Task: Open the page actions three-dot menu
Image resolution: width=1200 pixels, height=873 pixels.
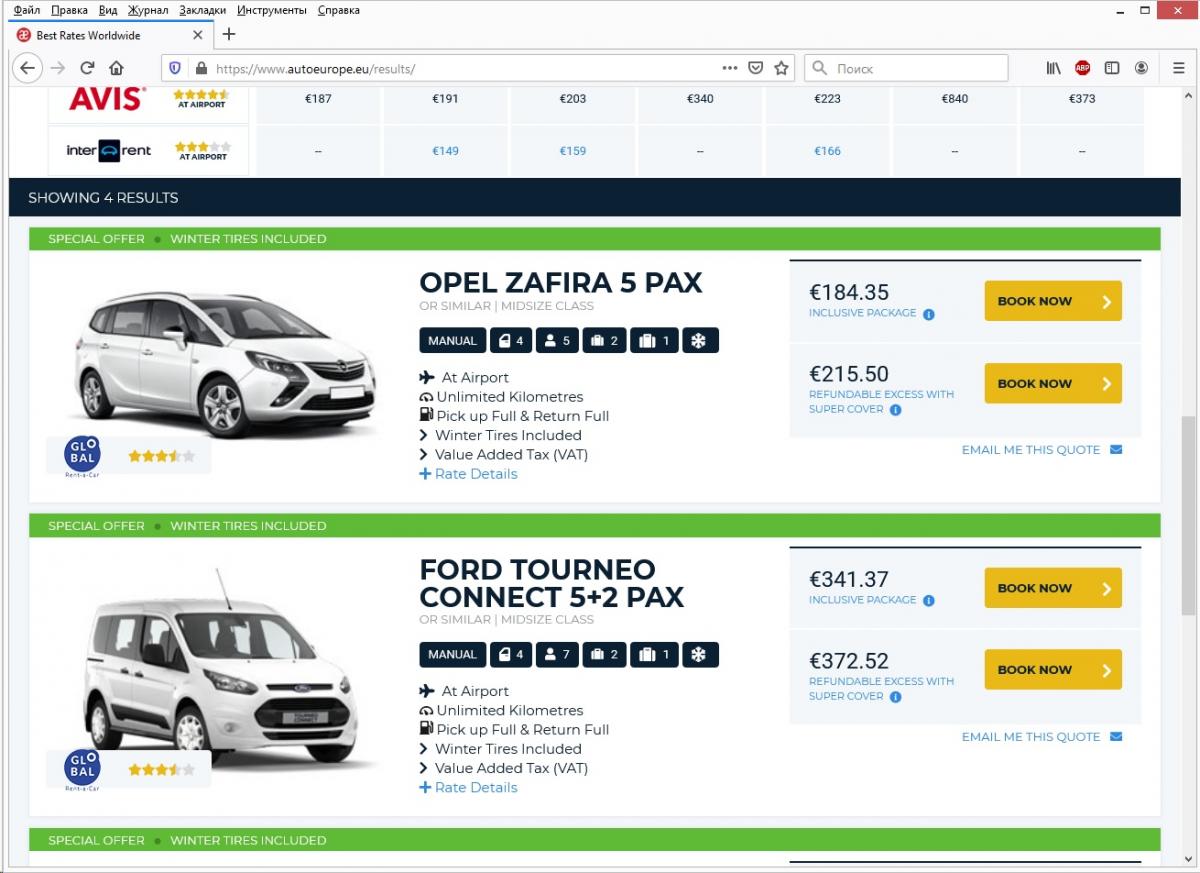Action: point(730,68)
